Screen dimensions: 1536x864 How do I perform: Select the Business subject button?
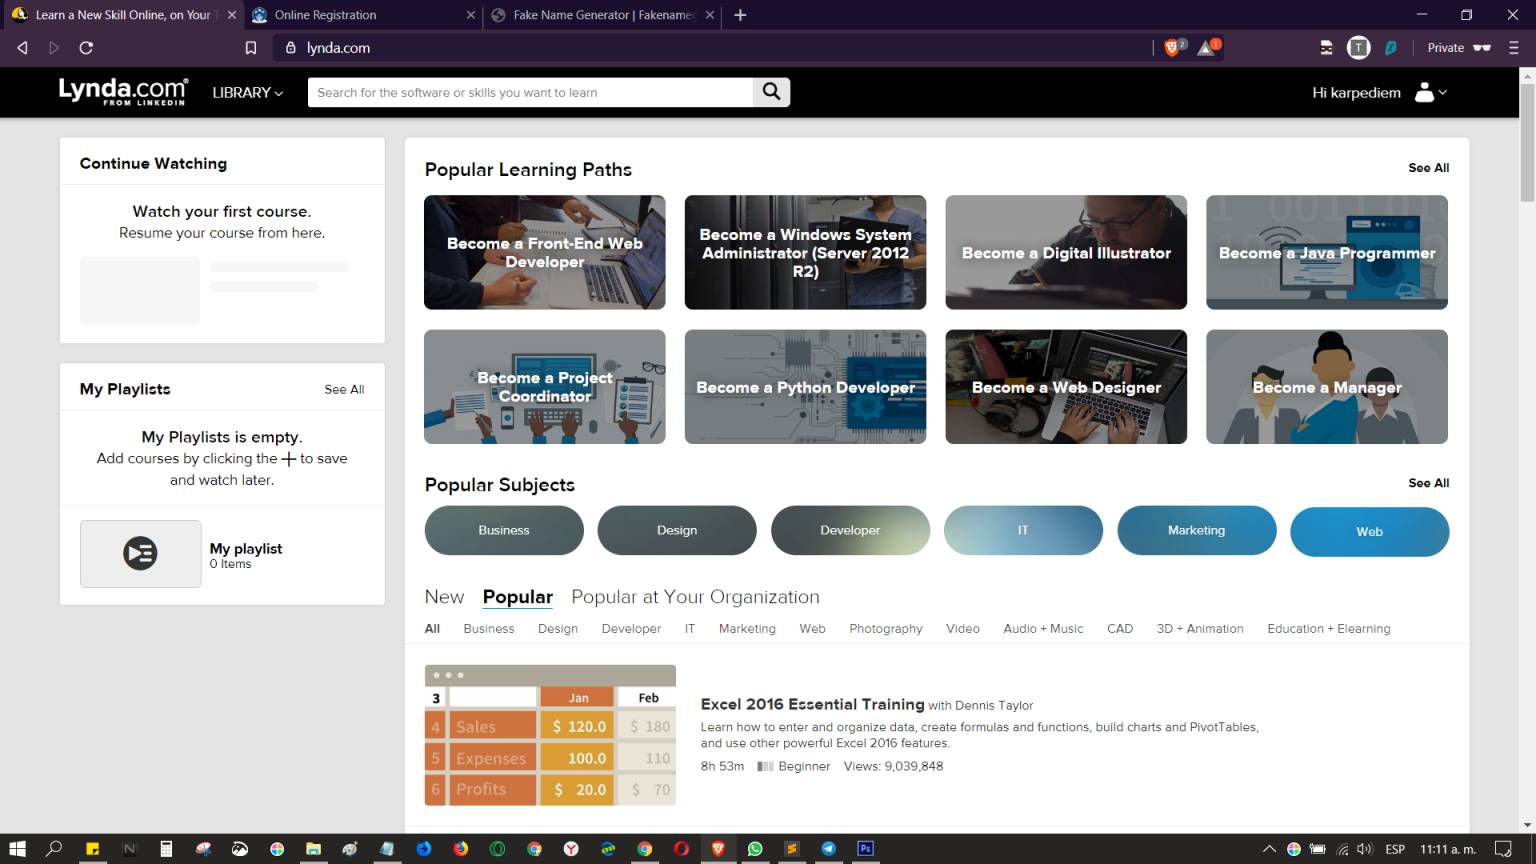point(504,530)
